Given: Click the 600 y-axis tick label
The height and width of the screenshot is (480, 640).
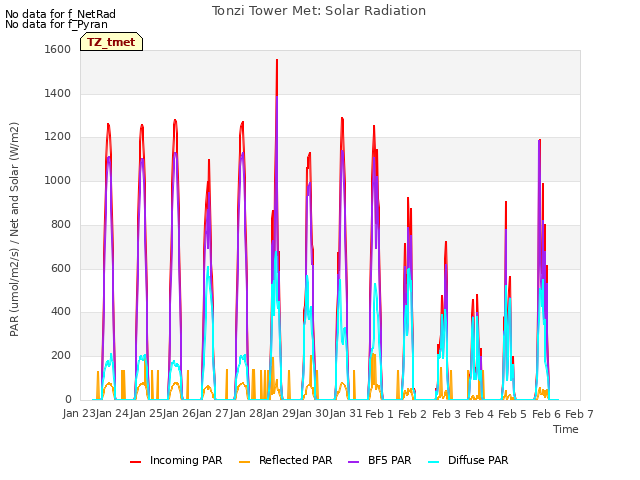Looking at the screenshot, I should [61, 269].
